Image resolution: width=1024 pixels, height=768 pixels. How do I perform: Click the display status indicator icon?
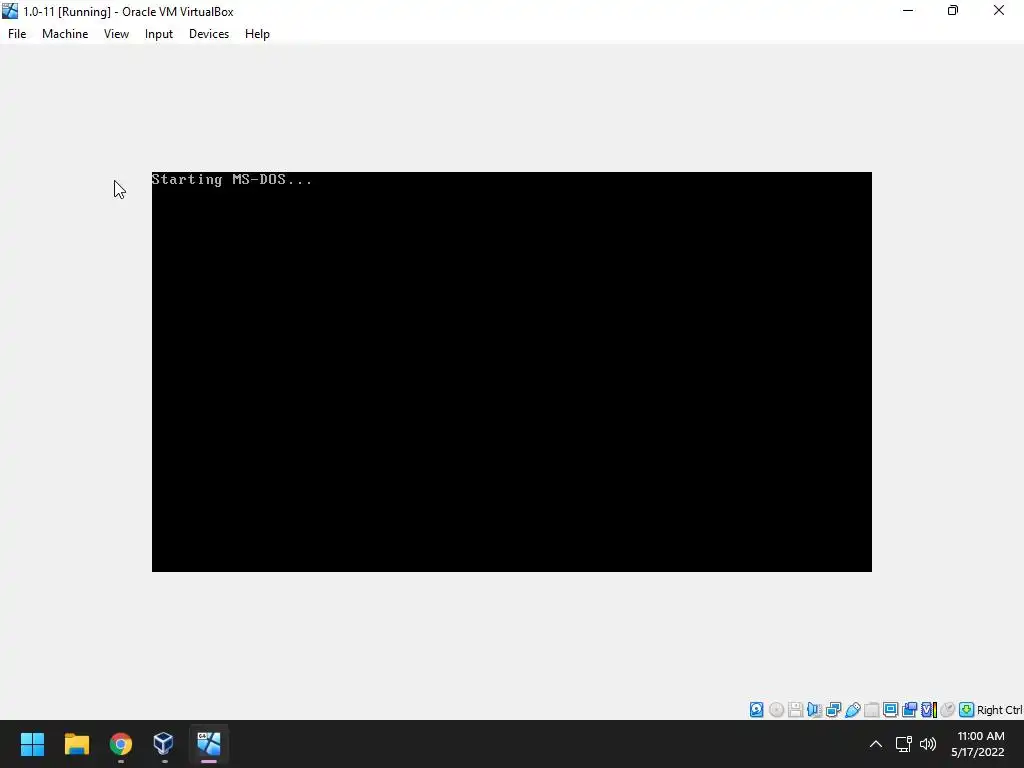(x=891, y=710)
